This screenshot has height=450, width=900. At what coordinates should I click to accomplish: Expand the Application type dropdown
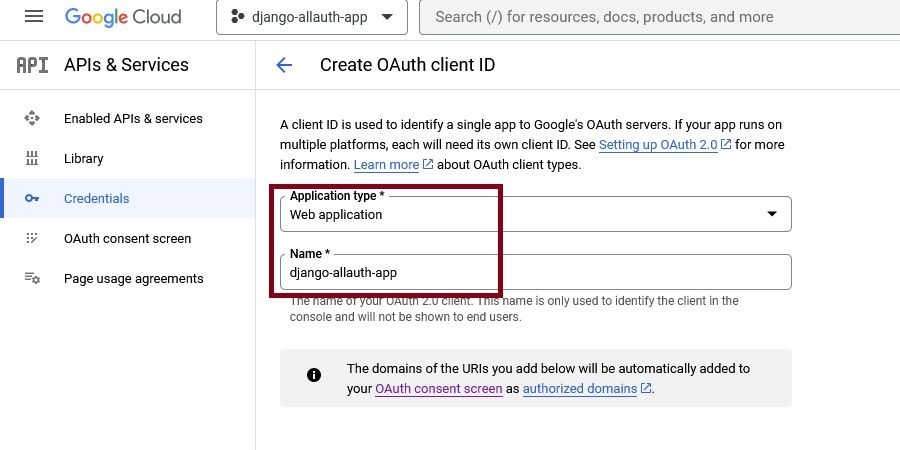tap(535, 214)
